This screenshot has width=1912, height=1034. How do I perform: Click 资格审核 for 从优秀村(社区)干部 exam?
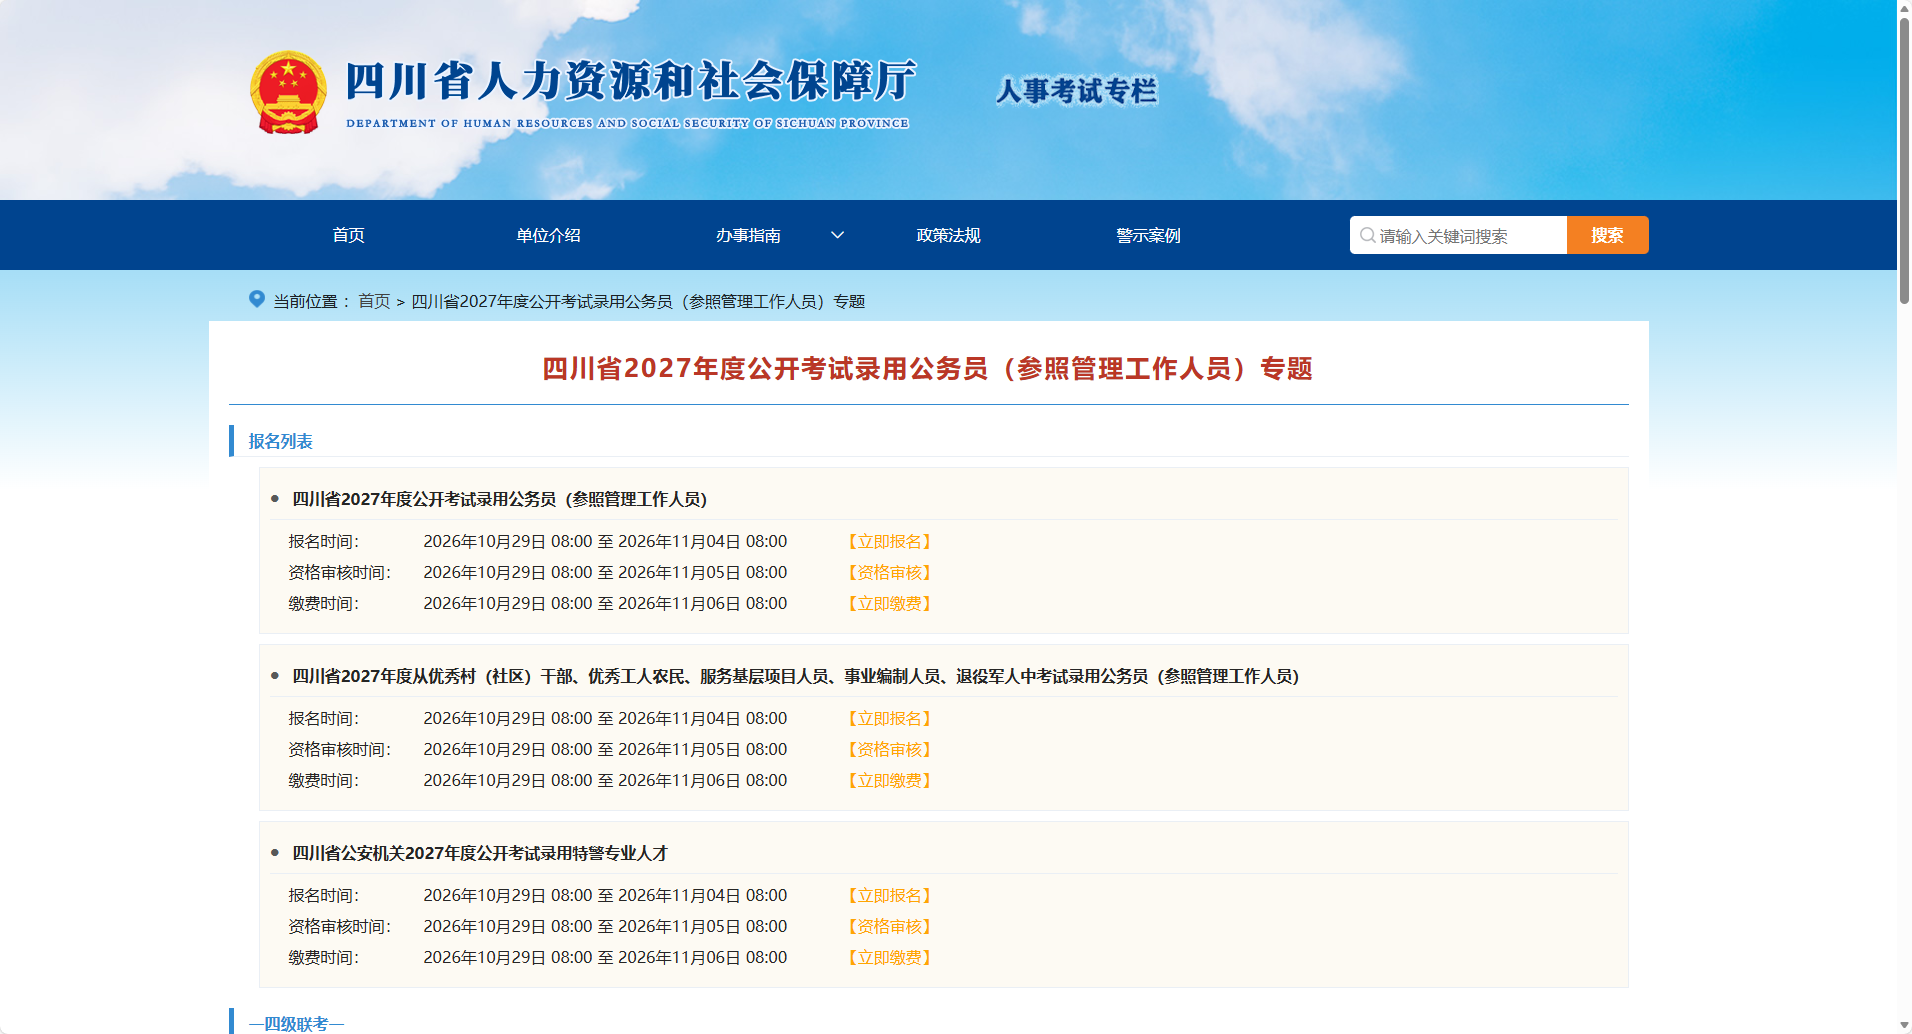890,749
